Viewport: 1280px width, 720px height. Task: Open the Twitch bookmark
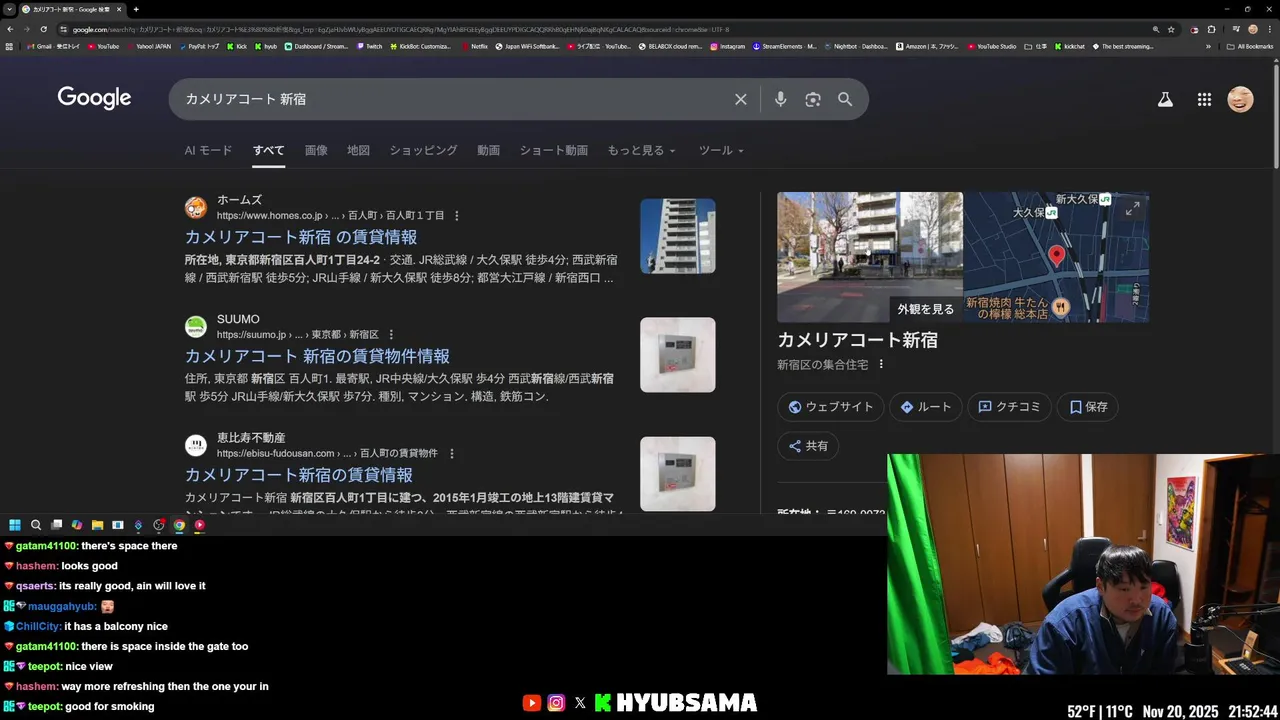click(x=369, y=46)
